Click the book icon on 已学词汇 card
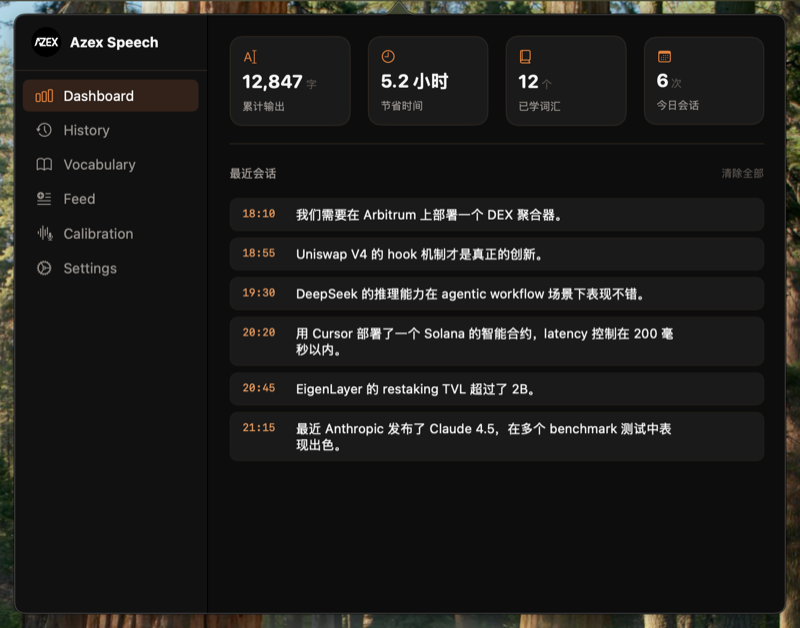This screenshot has height=628, width=800. [525, 56]
